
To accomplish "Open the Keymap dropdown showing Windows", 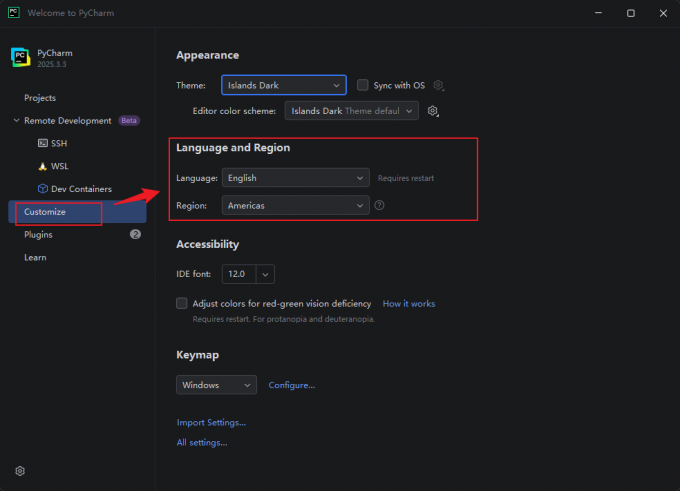I will (216, 385).
